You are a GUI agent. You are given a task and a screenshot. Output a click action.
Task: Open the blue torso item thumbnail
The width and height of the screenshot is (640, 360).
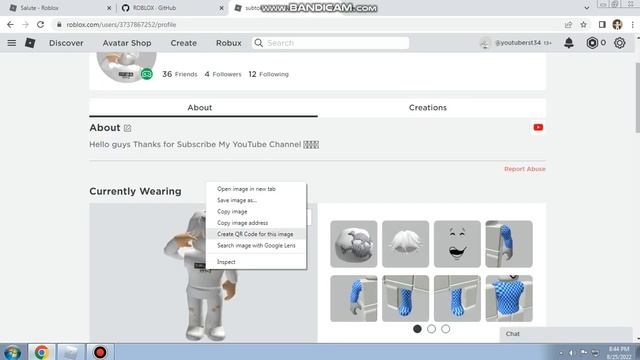pyautogui.click(x=509, y=298)
